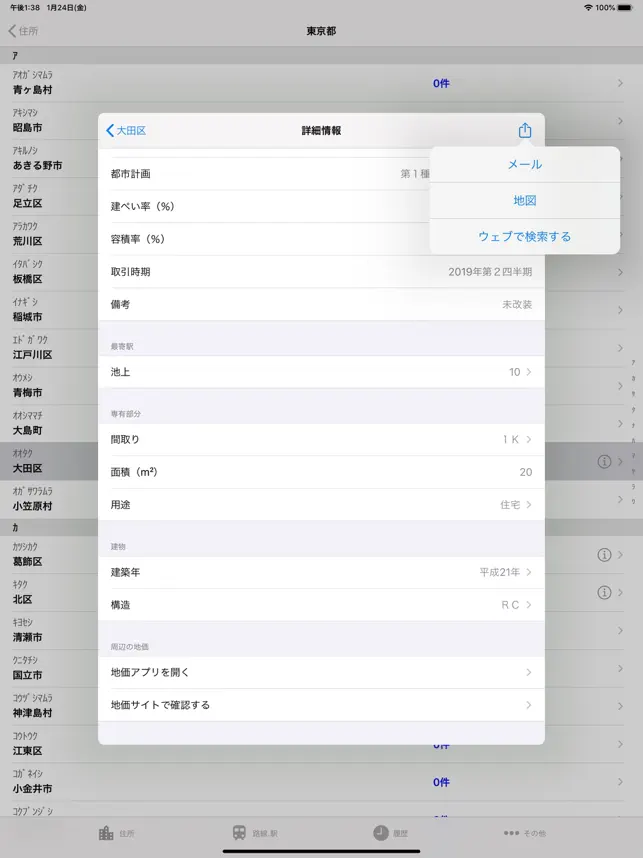Viewport: 643px width, 858px height.
Task: Select 国立市 in the list
Action: point(27,675)
